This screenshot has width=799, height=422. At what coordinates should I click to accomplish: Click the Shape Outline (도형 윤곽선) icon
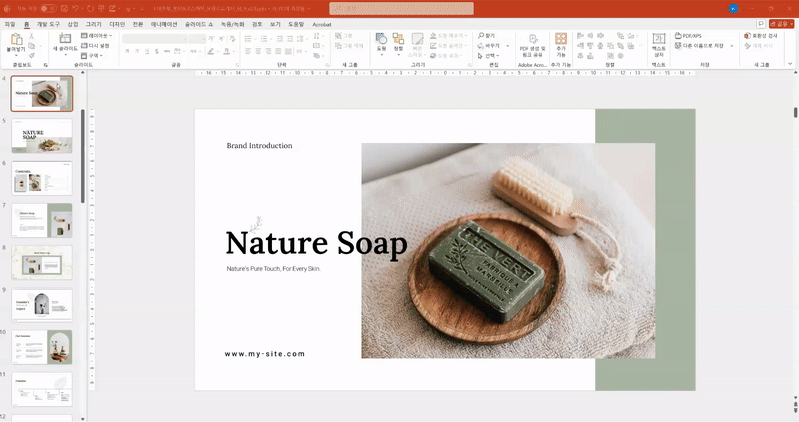pos(433,46)
